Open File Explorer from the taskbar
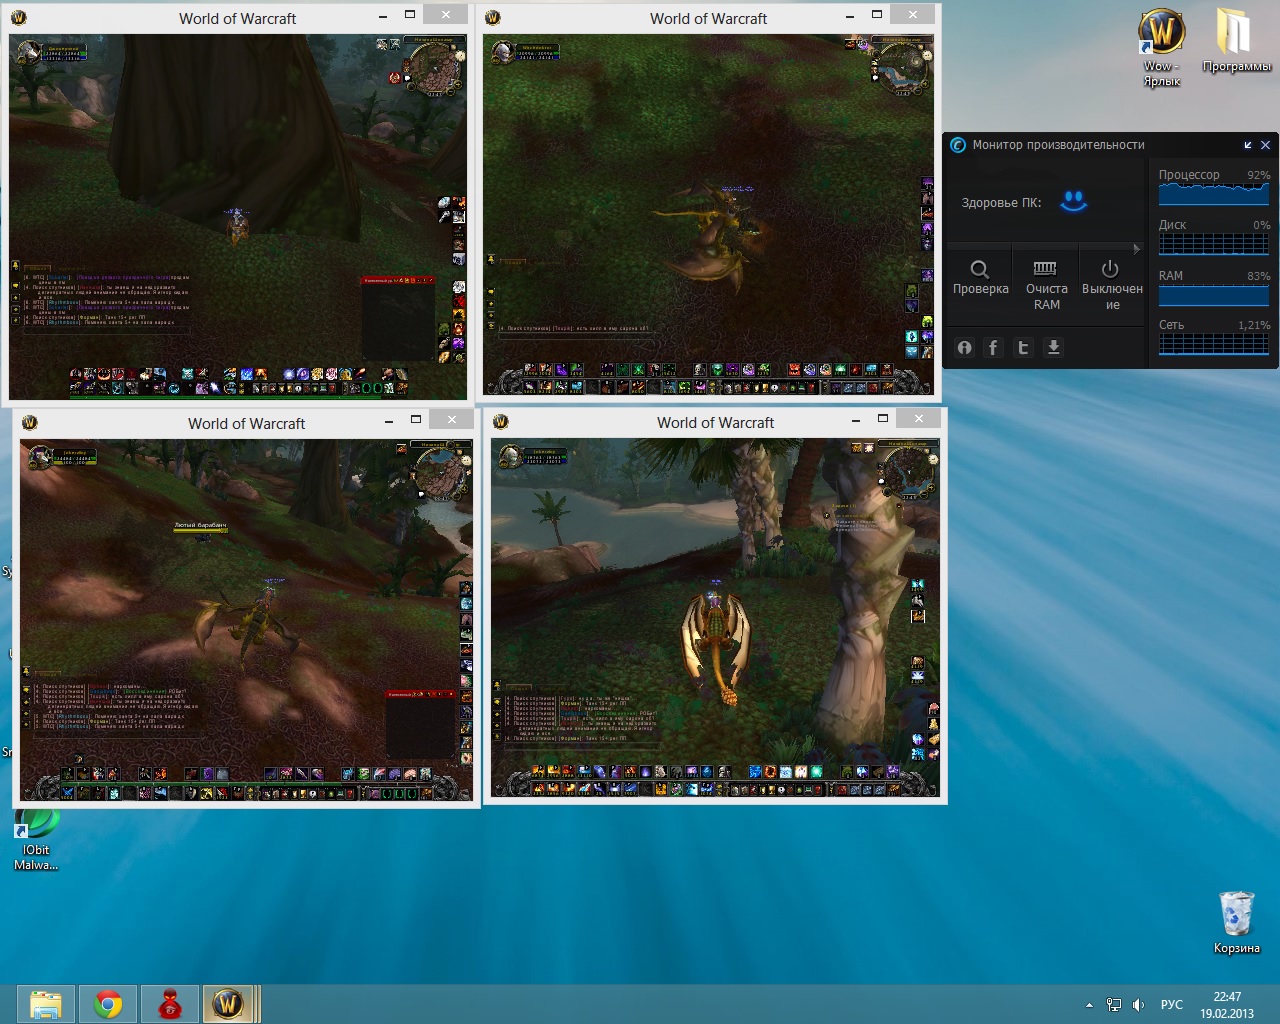The height and width of the screenshot is (1024, 1280). pyautogui.click(x=46, y=1004)
